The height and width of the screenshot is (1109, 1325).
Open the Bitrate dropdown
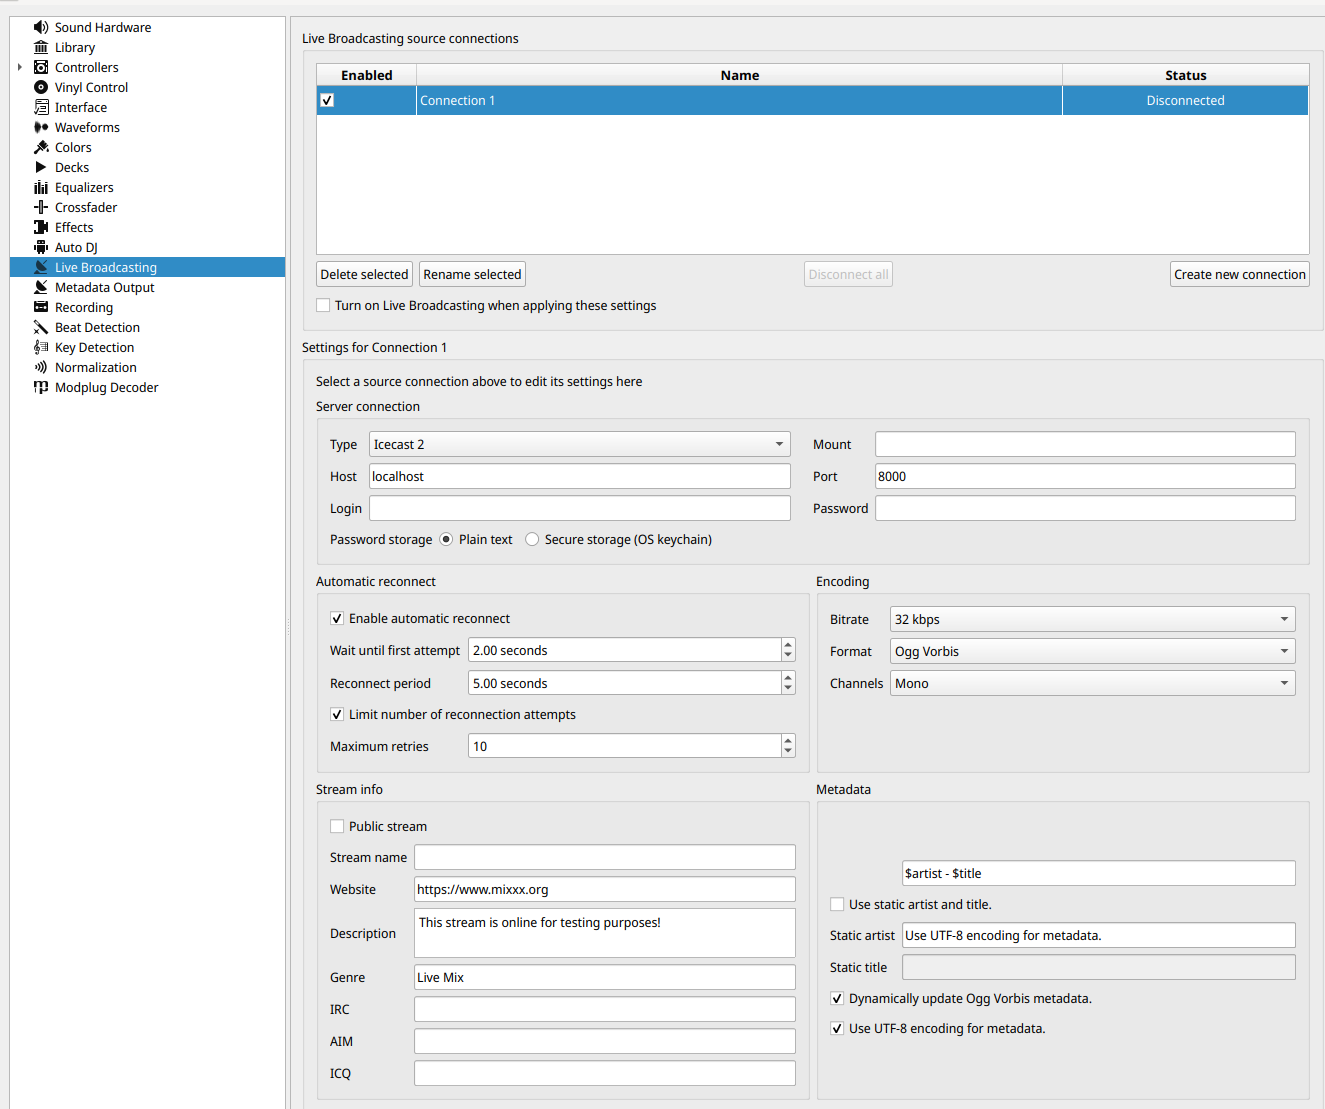tap(1092, 619)
